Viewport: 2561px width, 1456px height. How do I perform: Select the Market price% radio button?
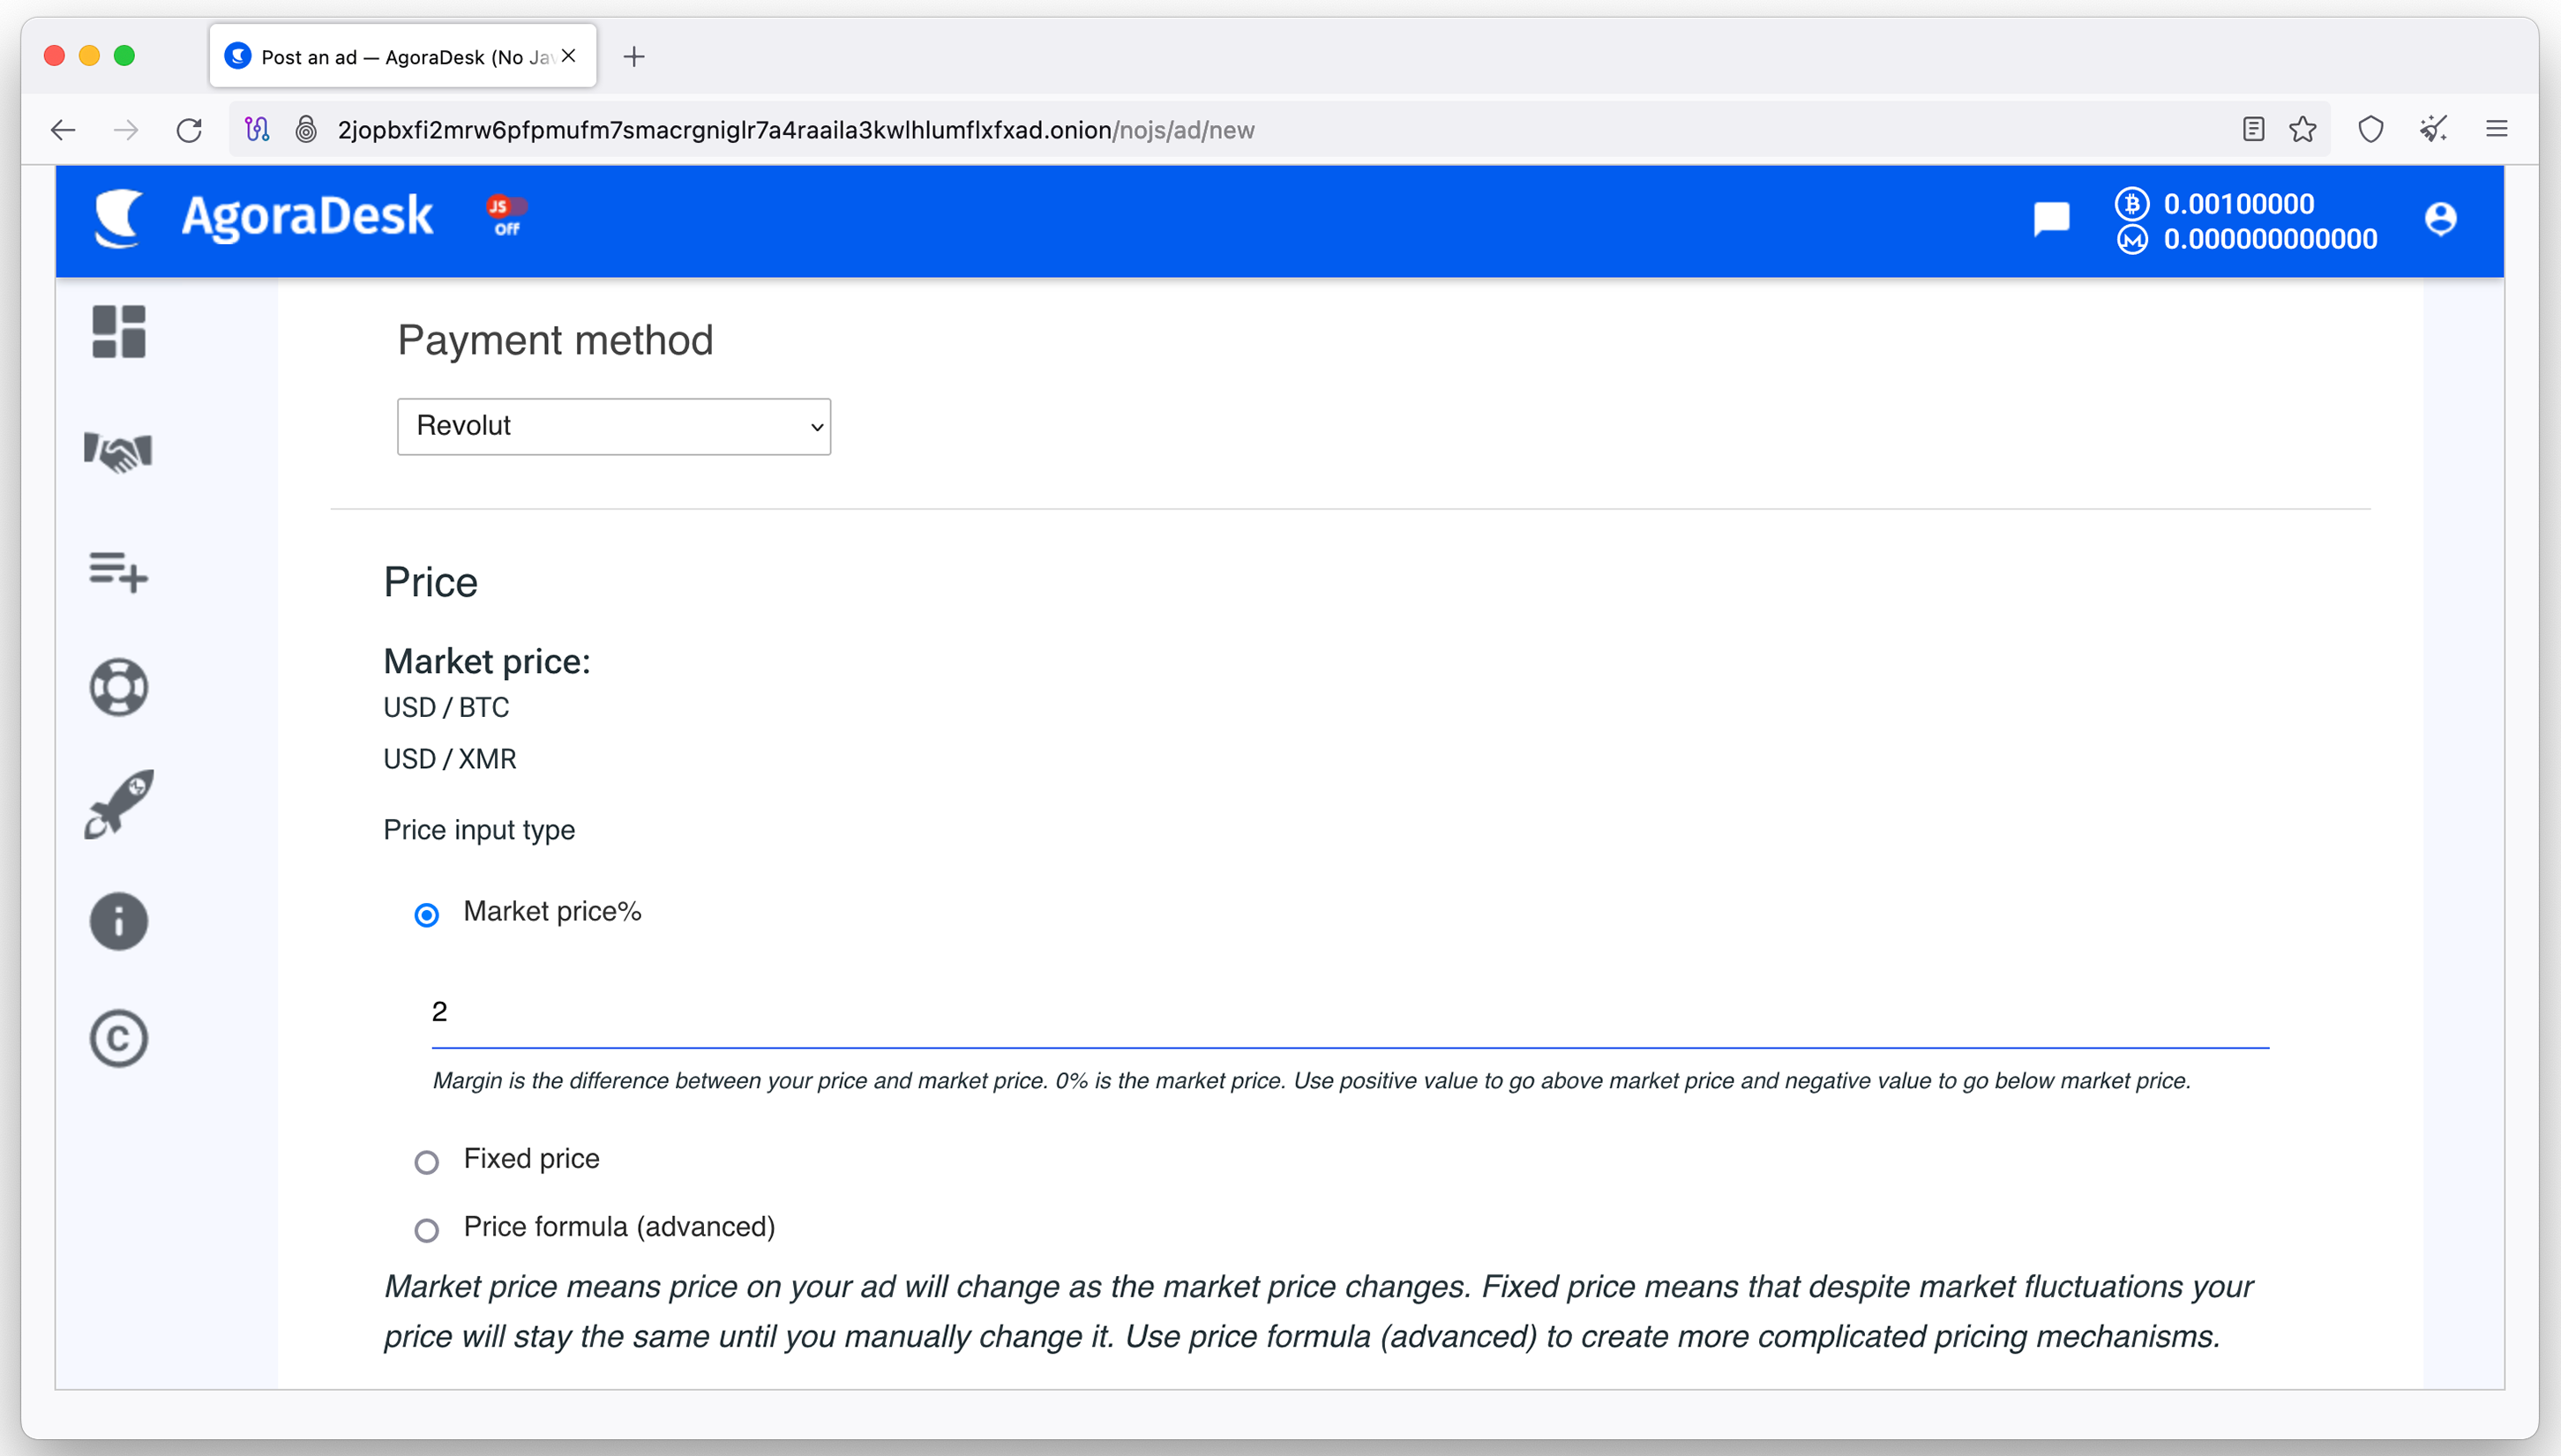427,914
